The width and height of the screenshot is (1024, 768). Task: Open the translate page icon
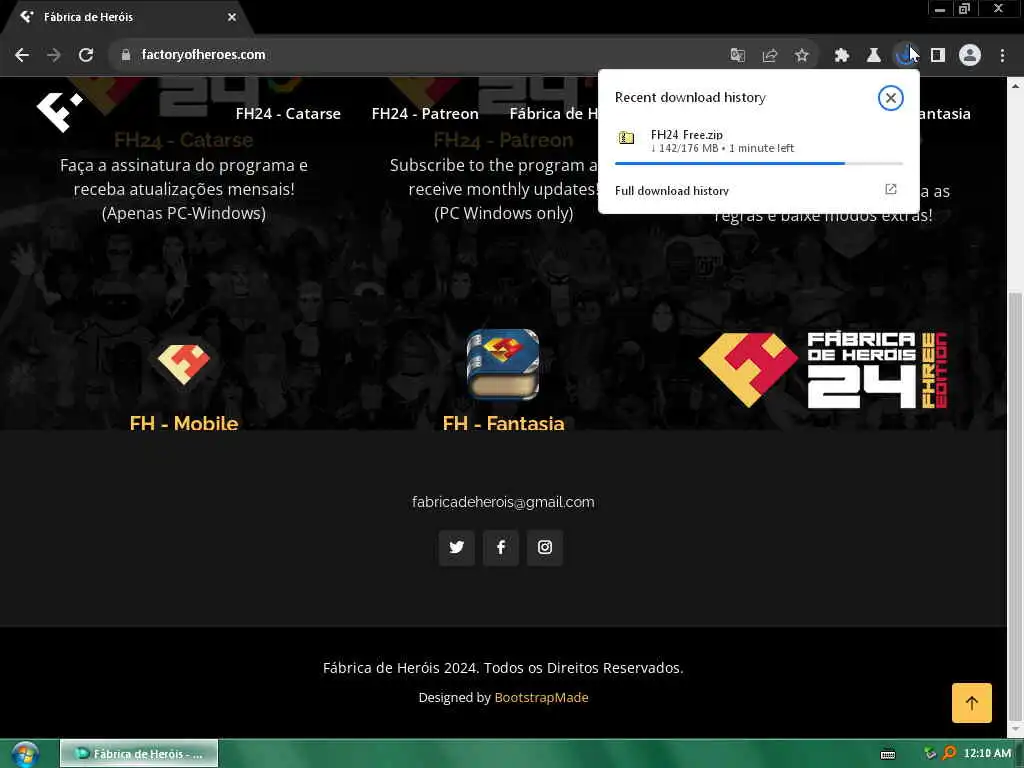click(x=738, y=56)
